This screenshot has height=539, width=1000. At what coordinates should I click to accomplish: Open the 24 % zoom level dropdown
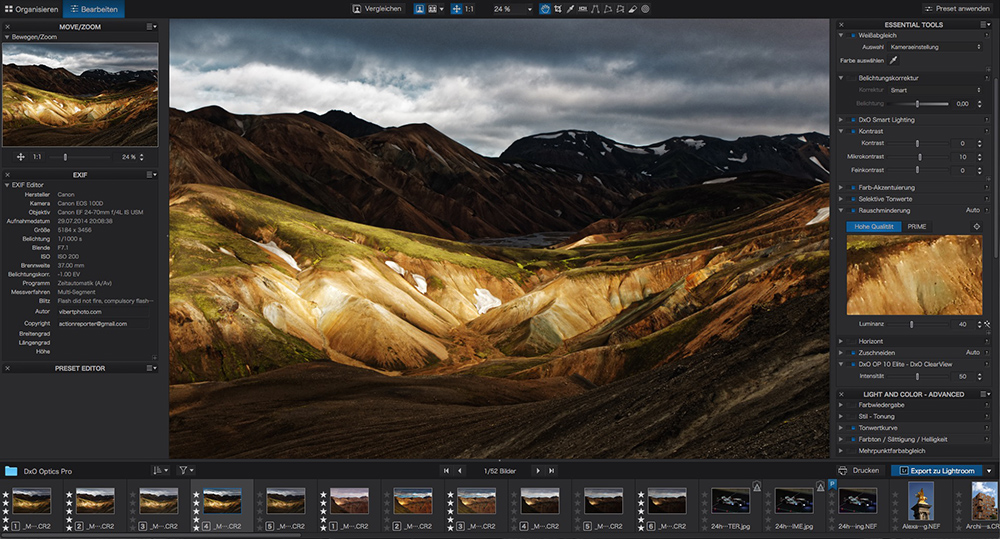pyautogui.click(x=509, y=8)
